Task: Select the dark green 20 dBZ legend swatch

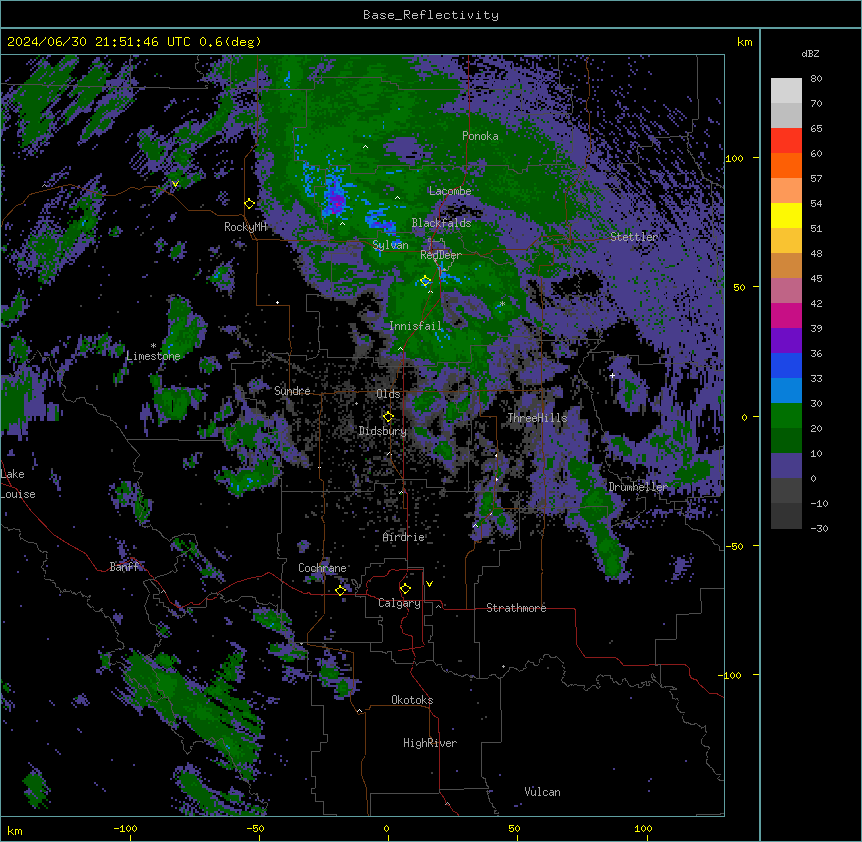Action: [786, 441]
